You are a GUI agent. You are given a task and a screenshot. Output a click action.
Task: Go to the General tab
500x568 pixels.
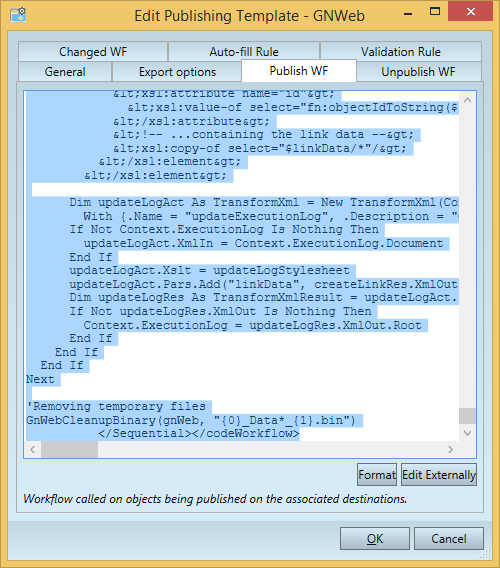[x=65, y=71]
